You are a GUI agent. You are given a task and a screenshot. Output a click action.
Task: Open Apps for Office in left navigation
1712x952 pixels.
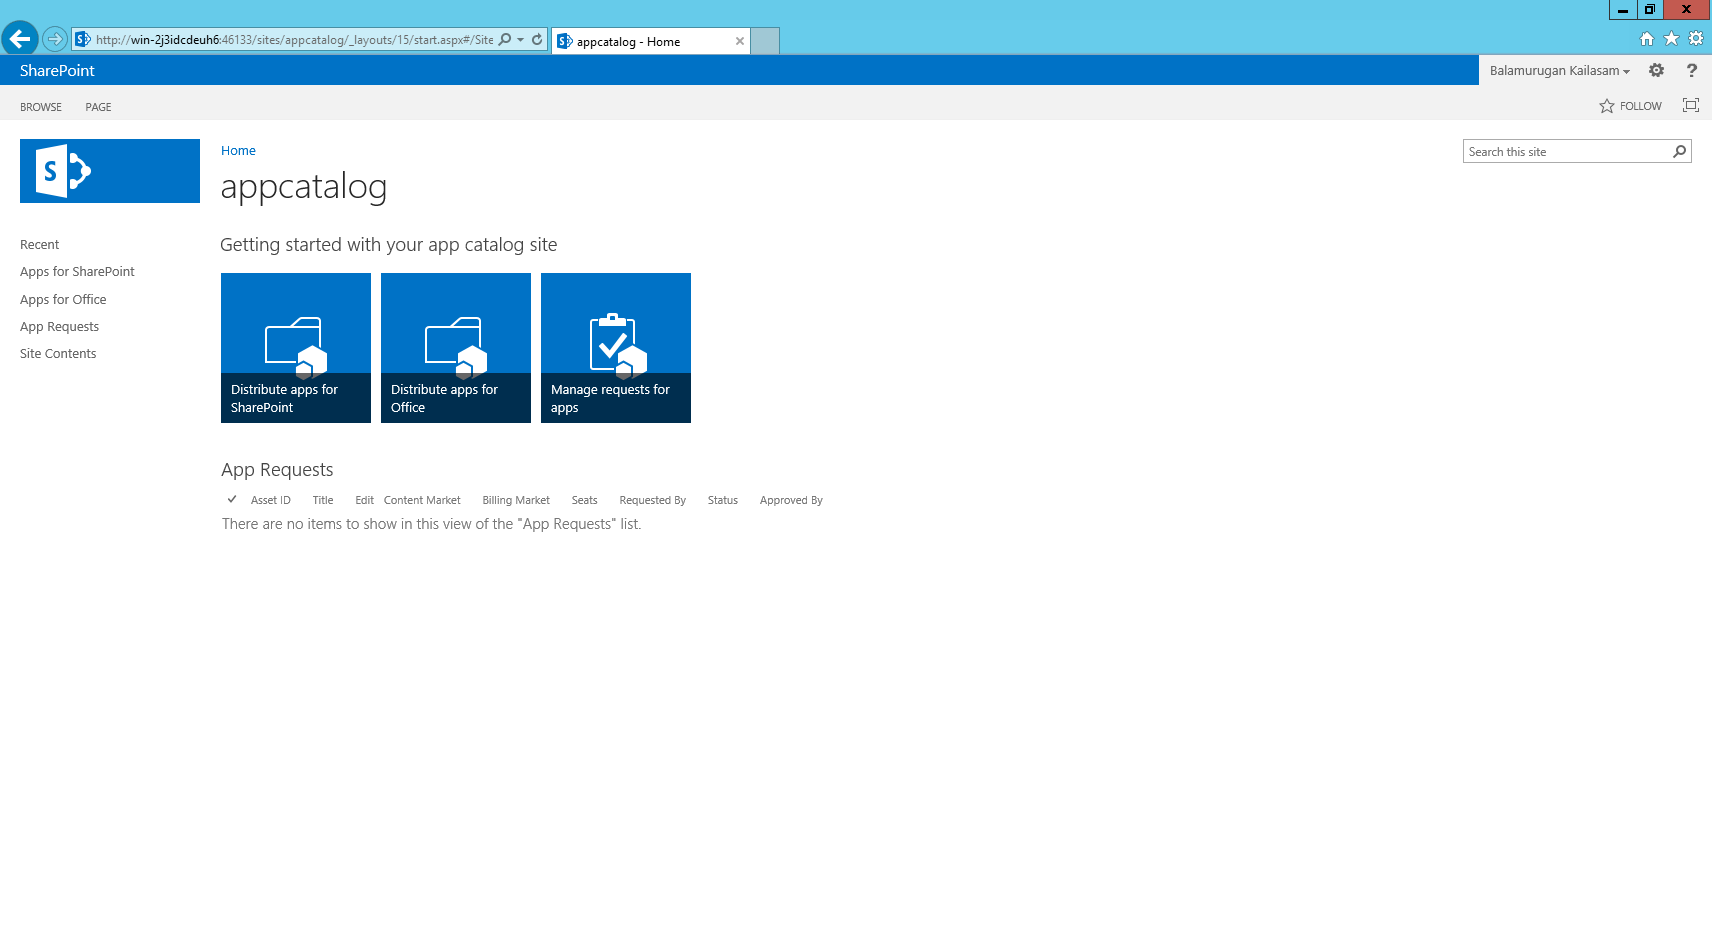coord(63,300)
